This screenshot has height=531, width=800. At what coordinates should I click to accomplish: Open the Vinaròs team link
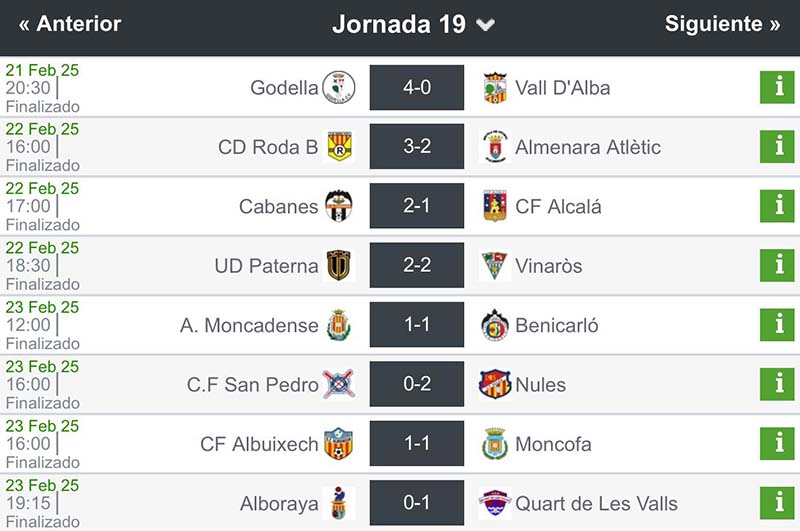click(x=548, y=265)
